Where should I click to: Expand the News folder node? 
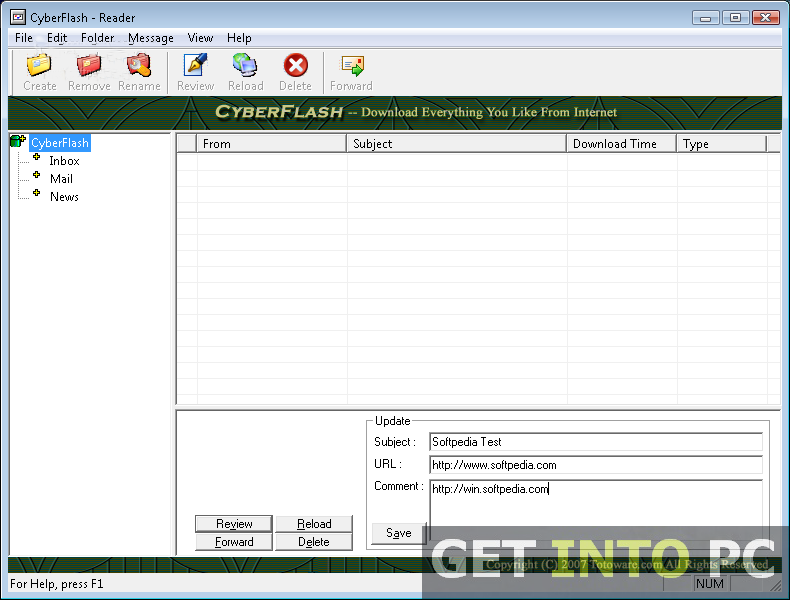click(x=36, y=193)
